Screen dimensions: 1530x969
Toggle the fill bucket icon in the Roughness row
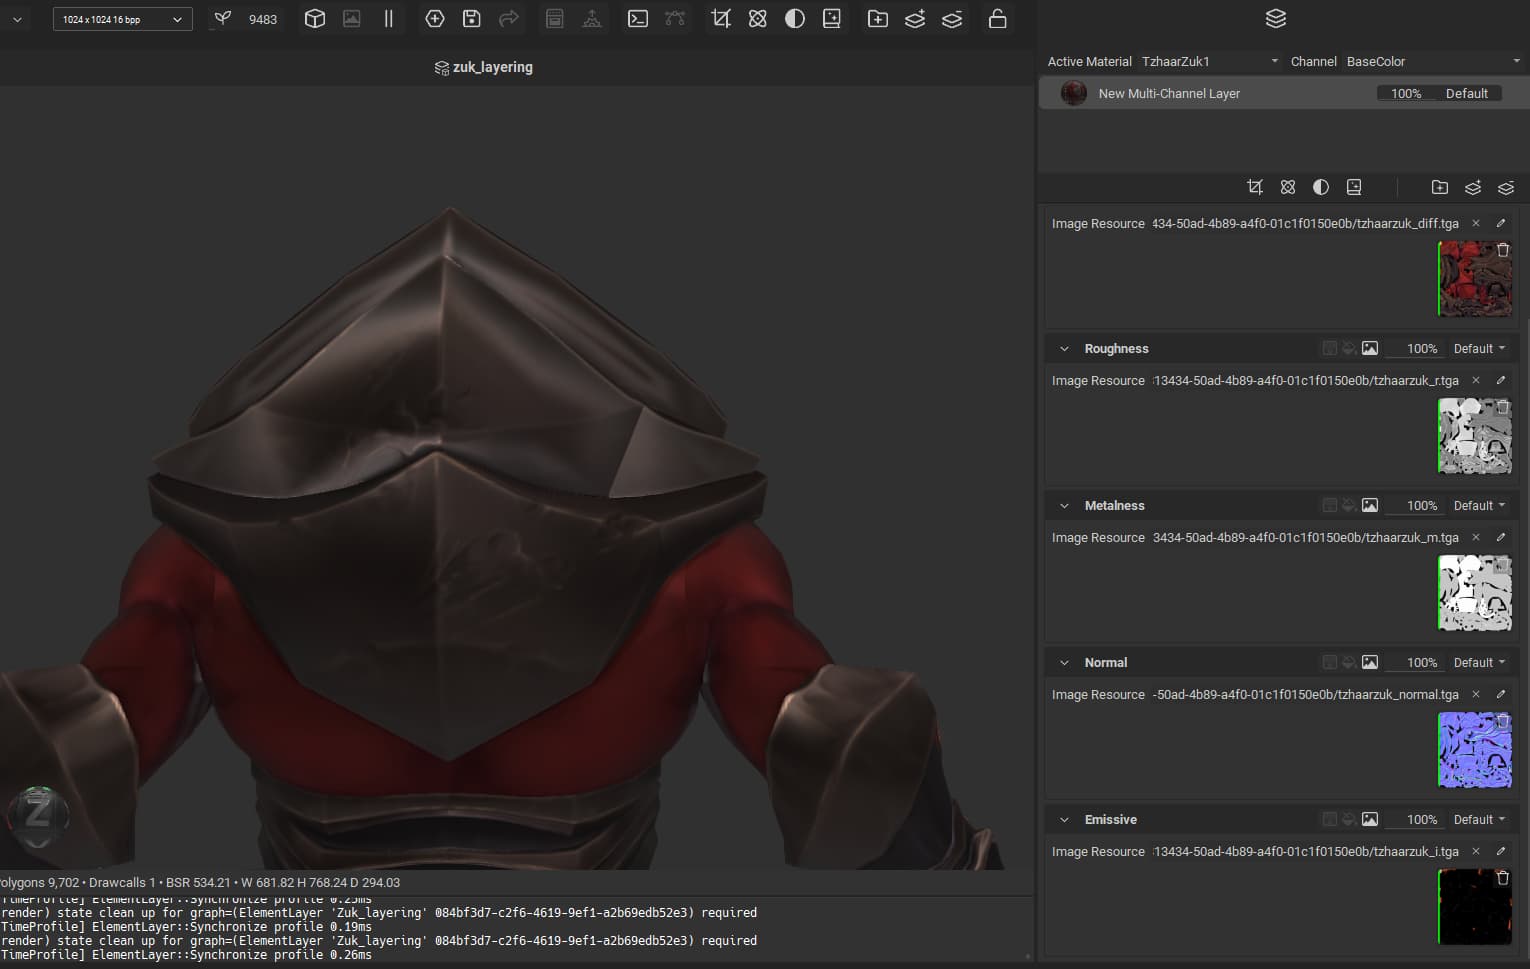(1349, 348)
